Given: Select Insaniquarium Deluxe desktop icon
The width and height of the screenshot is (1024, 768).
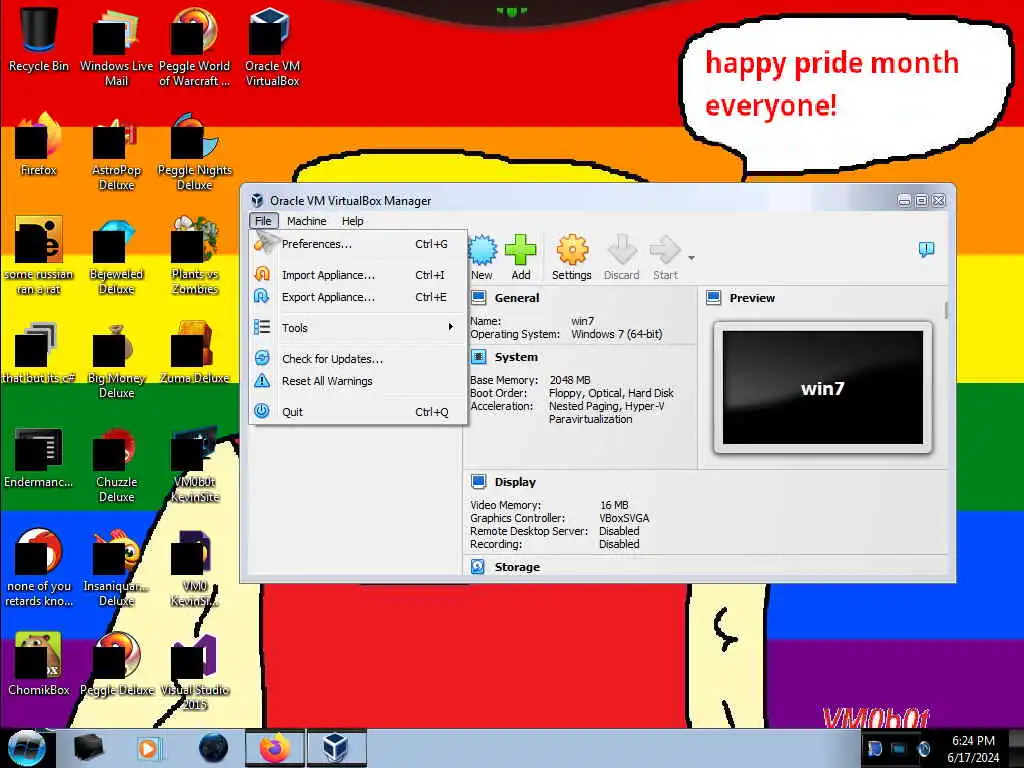Looking at the screenshot, I should coord(116,569).
